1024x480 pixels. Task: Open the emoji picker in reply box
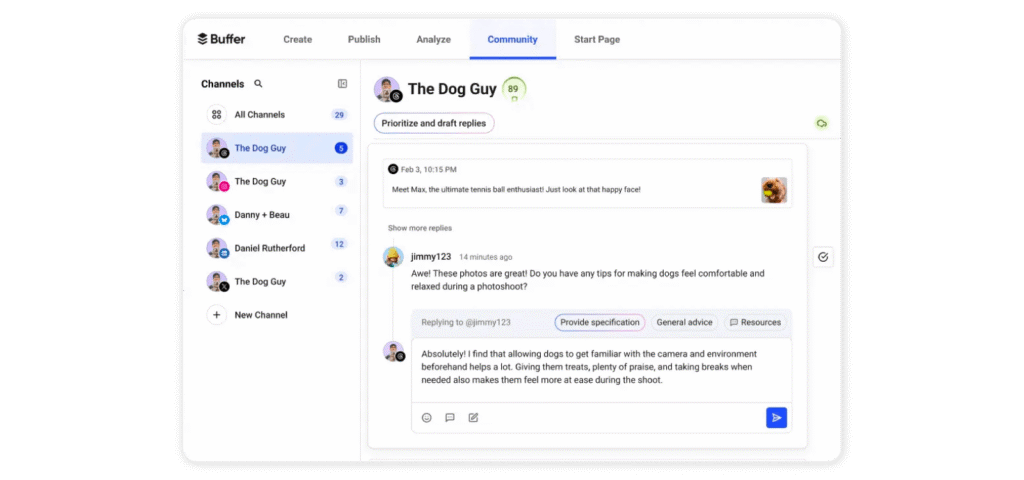click(427, 418)
